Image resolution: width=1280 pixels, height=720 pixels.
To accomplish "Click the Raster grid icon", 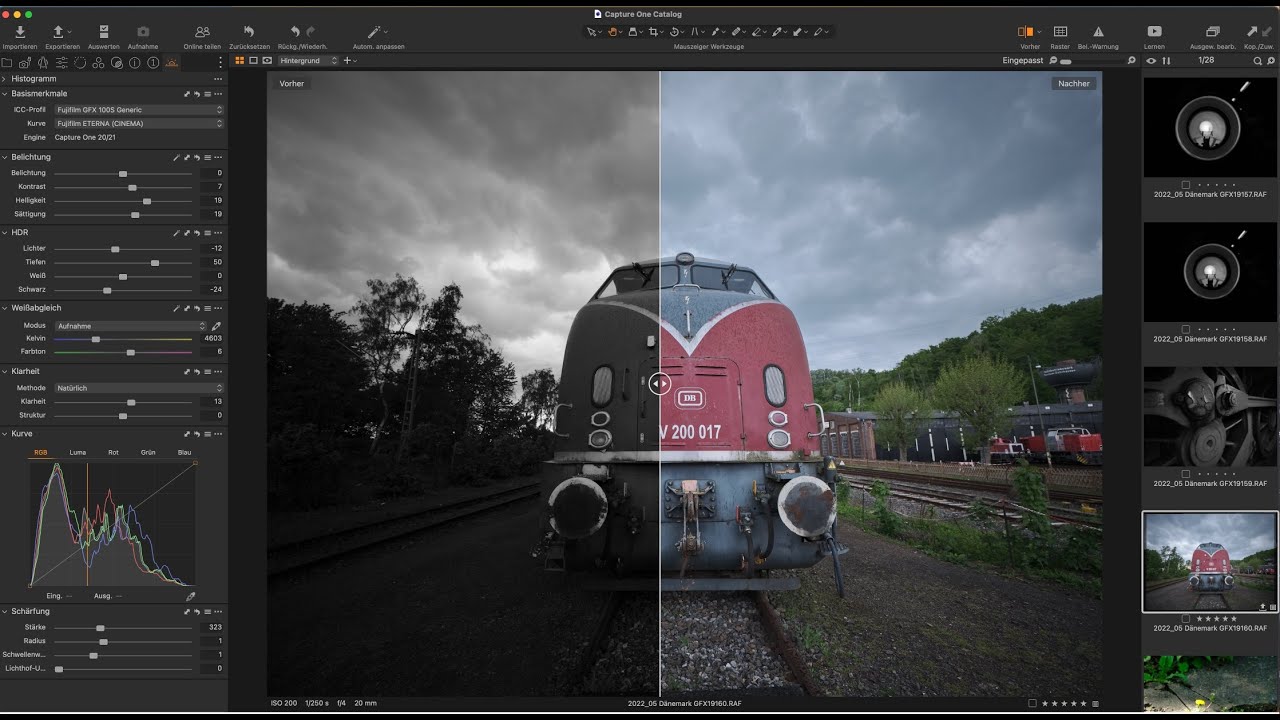I will point(1060,32).
